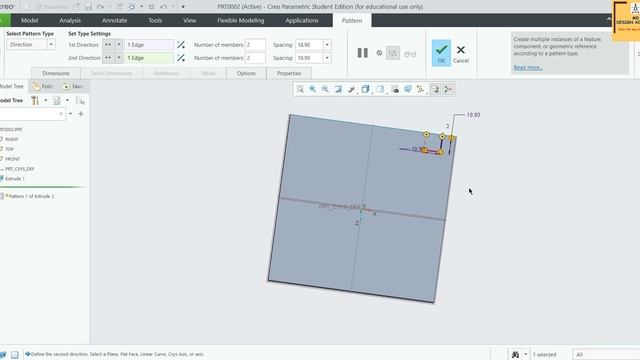Switch to the Folder Browser tab
Image resolution: width=640 pixels, height=360 pixels.
(42, 87)
